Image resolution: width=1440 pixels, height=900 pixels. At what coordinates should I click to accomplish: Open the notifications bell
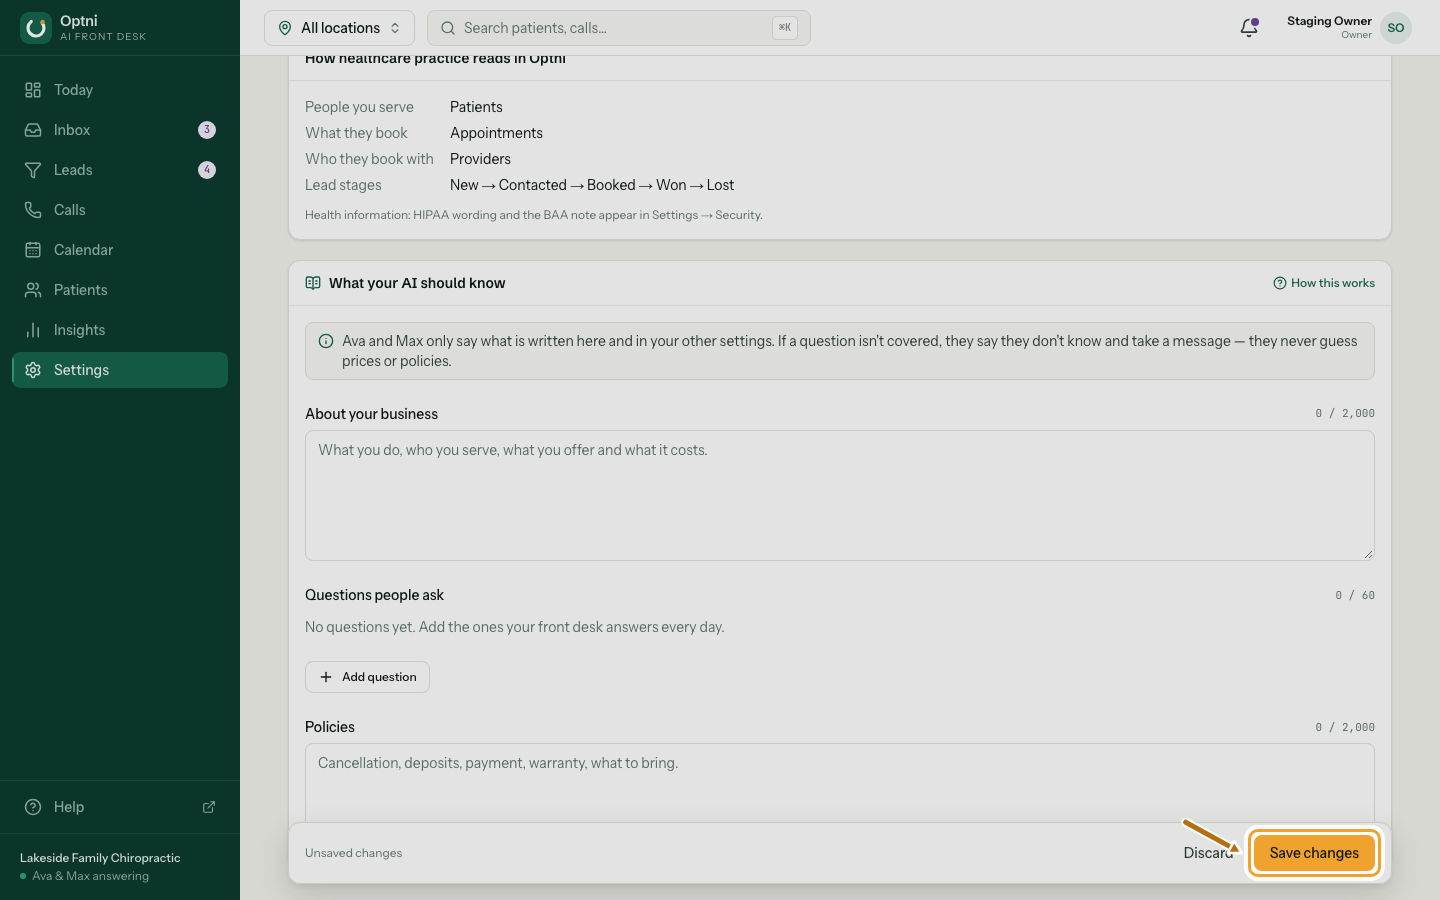click(1249, 28)
